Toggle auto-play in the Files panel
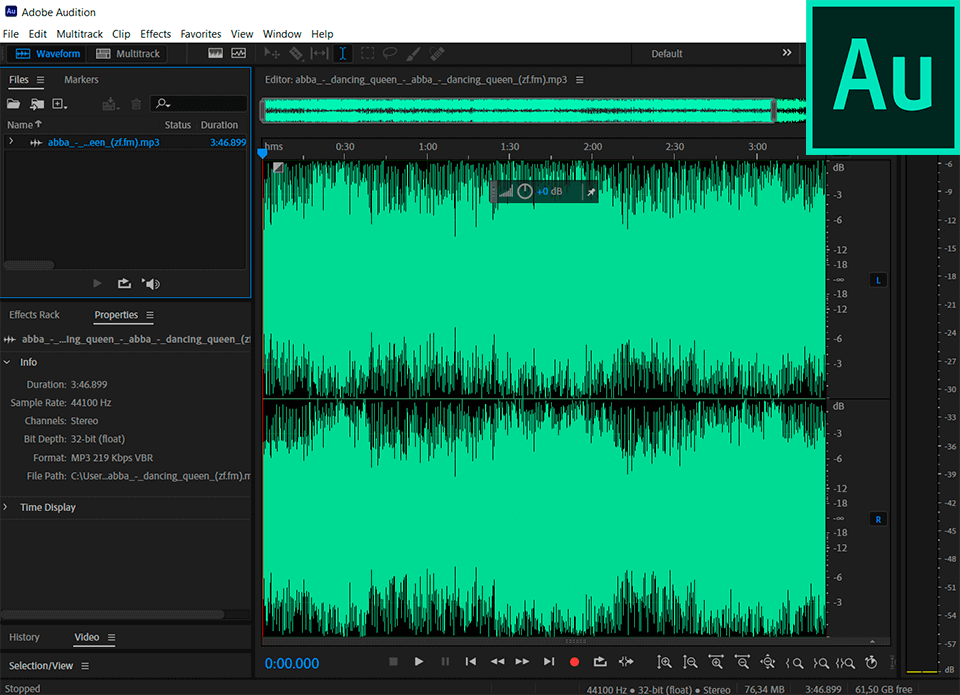Image resolution: width=960 pixels, height=695 pixels. (151, 284)
